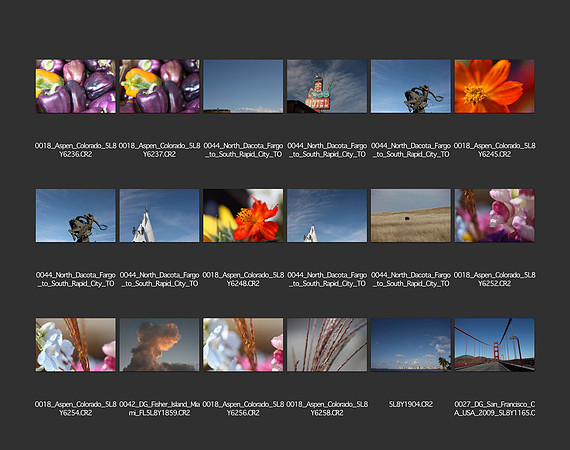Click the filename label ending Y6254.CR2
570x450 pixels.
click(76, 409)
